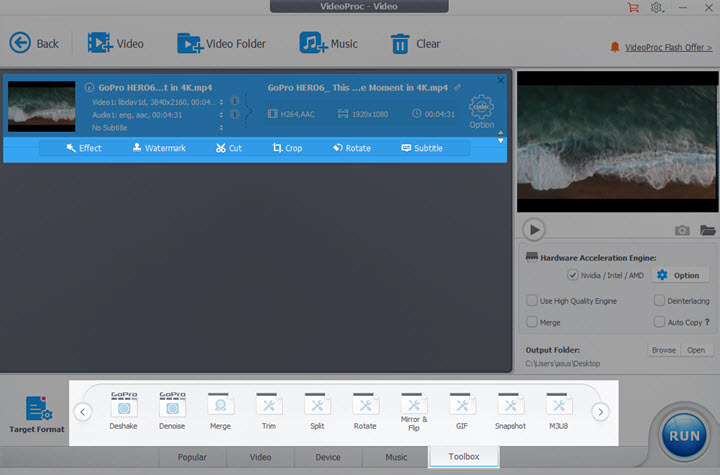Open the Cut editing tool

click(x=228, y=148)
